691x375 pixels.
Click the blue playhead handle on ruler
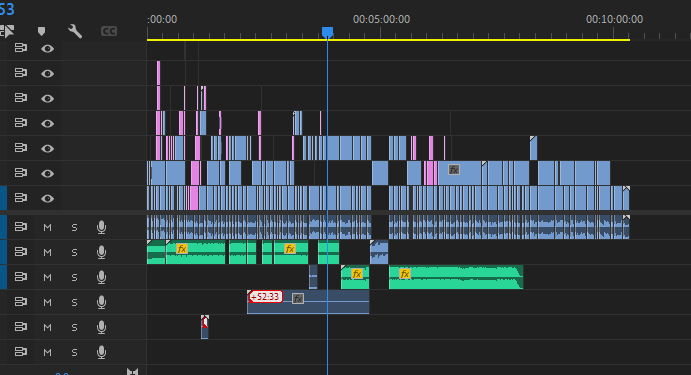click(327, 32)
